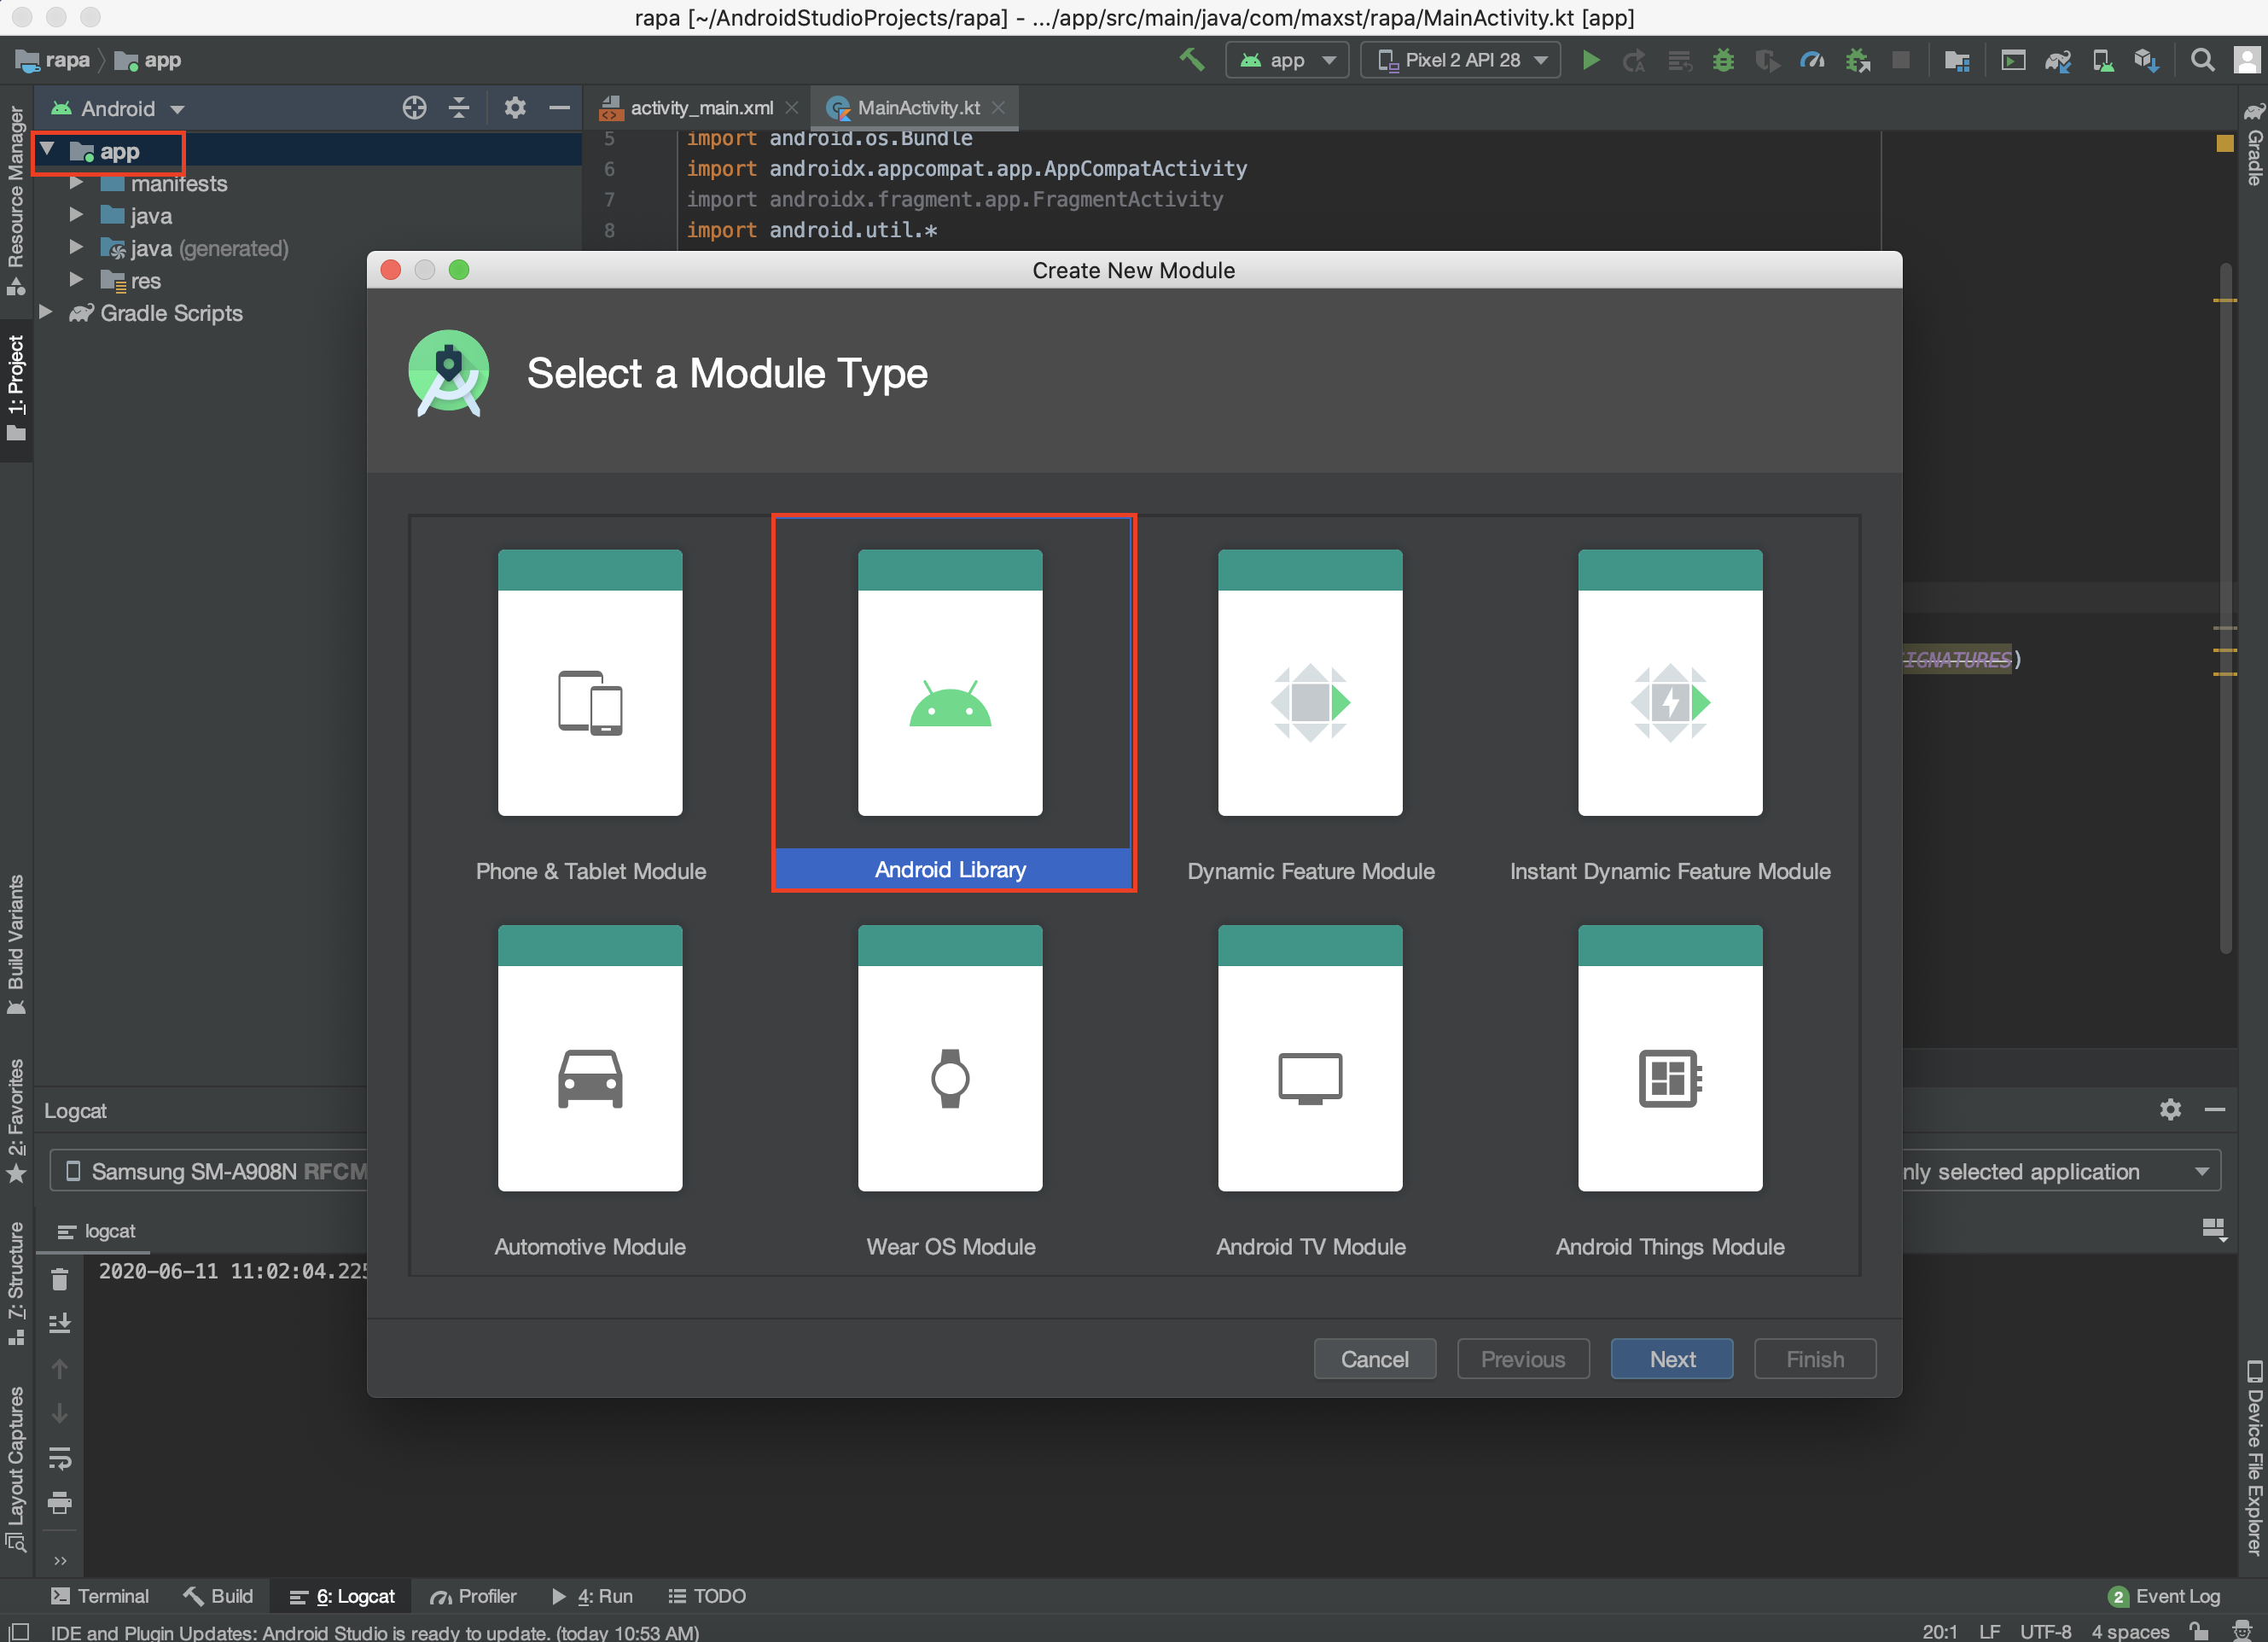Switch to the activity_main.xml editor tab

pos(699,108)
